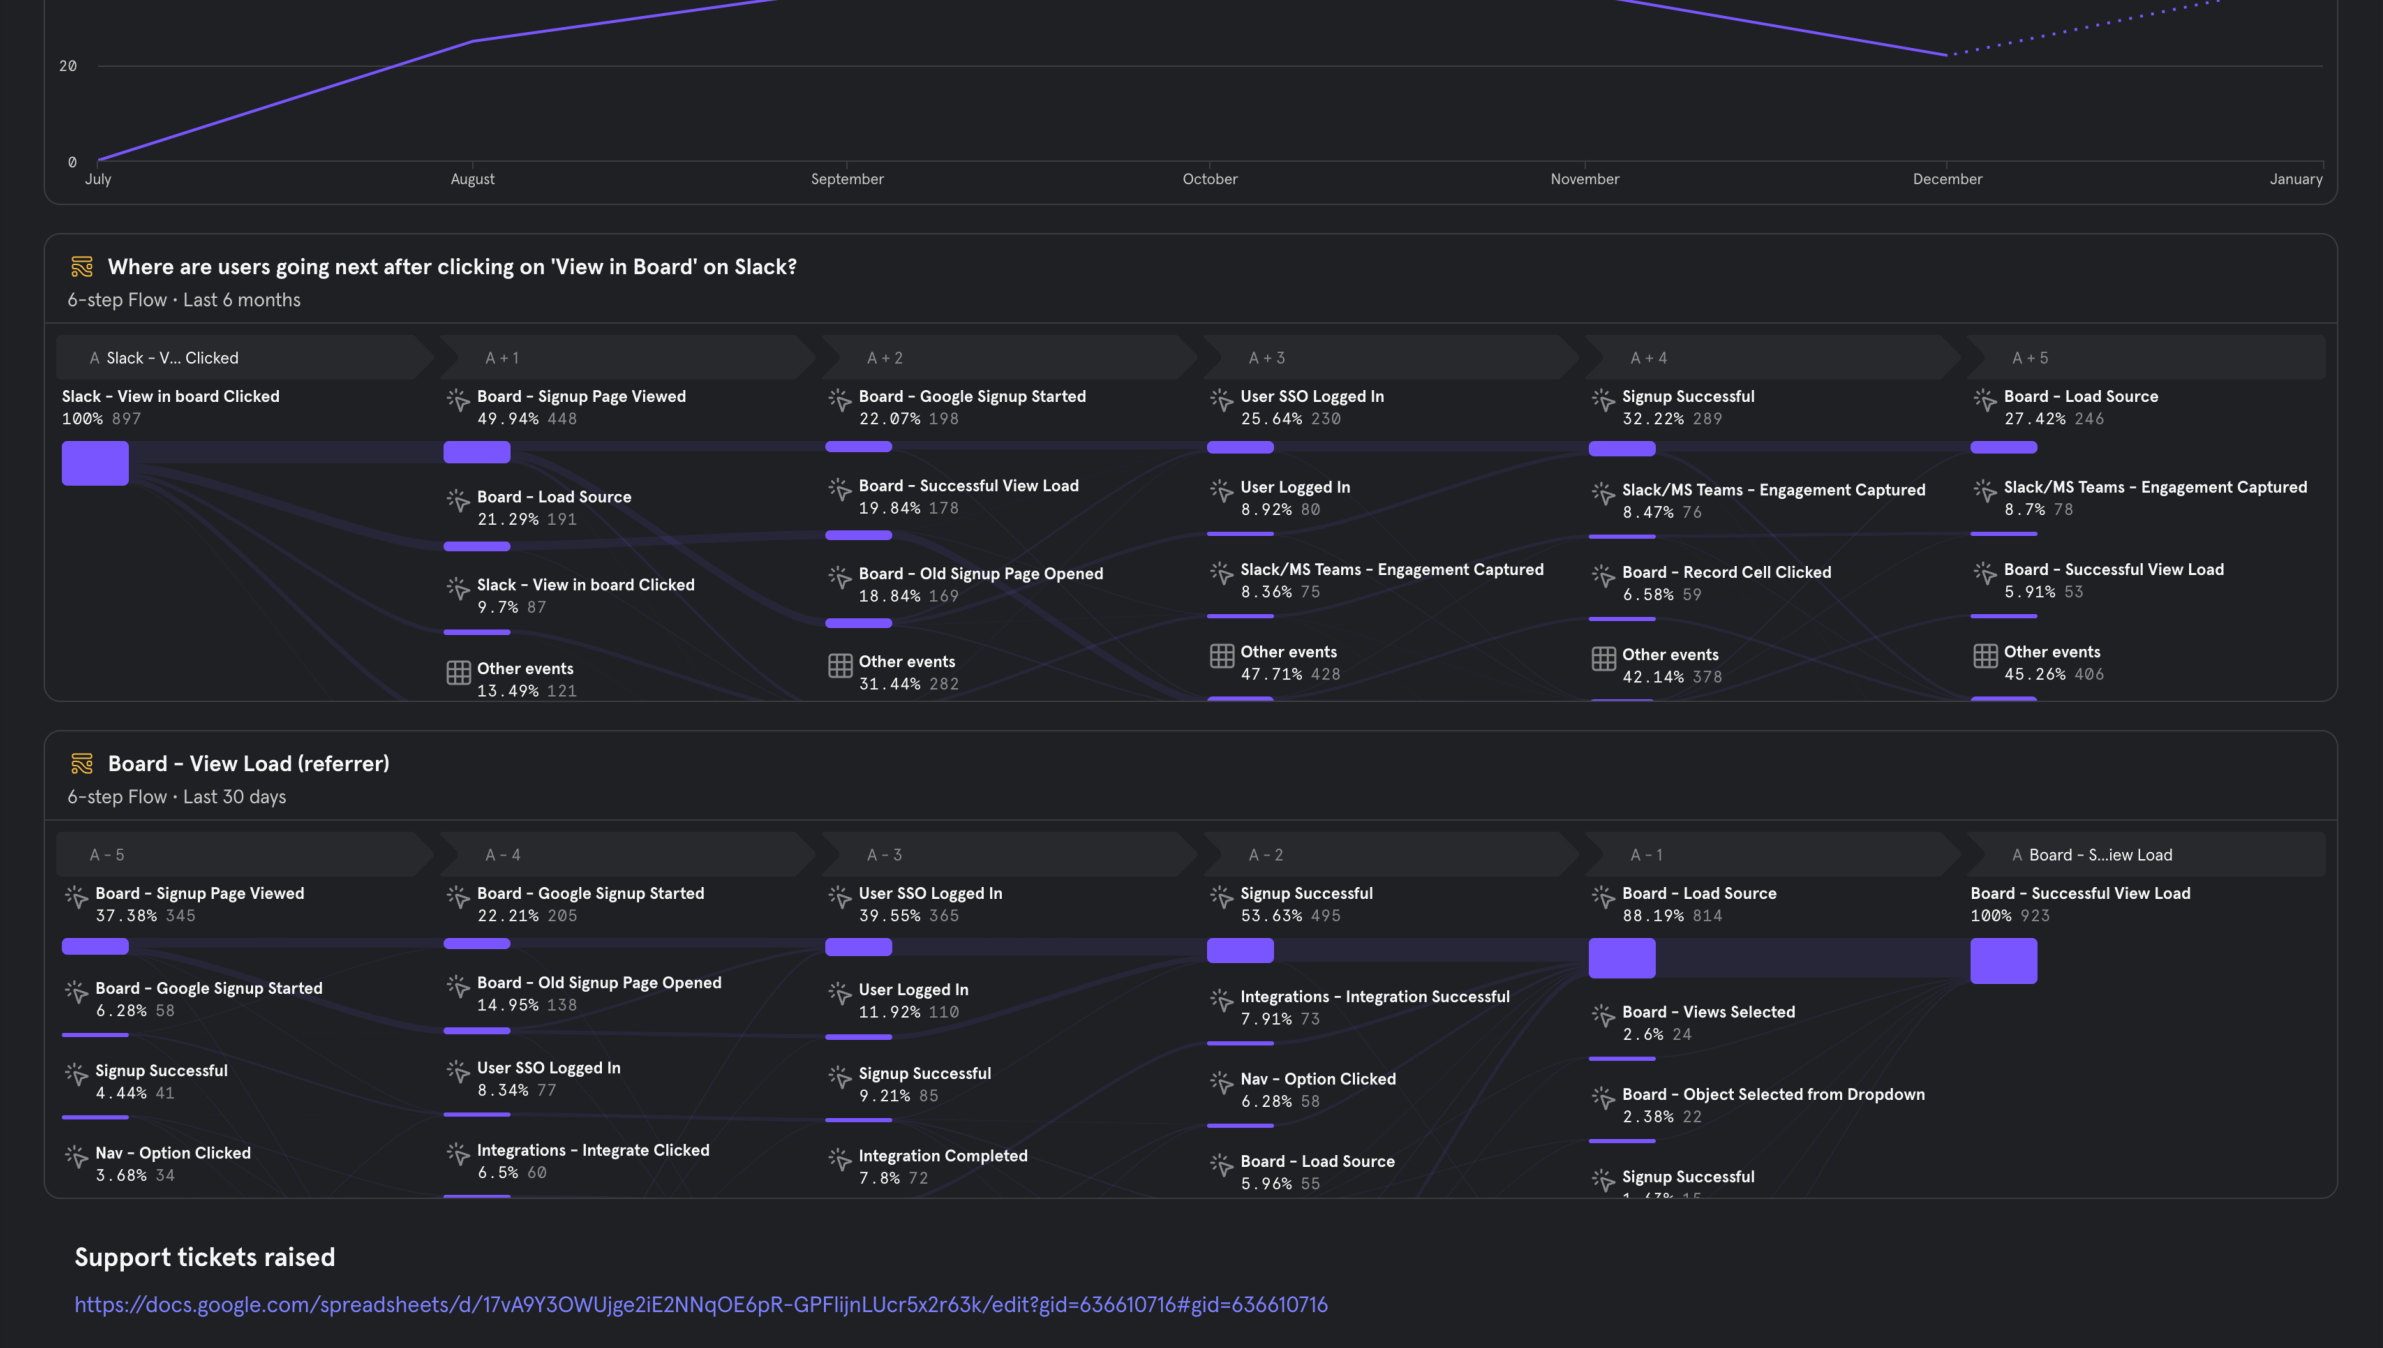Open the Google Sheets support tickets link
Screen dimensions: 2383x1348
click(x=700, y=1304)
